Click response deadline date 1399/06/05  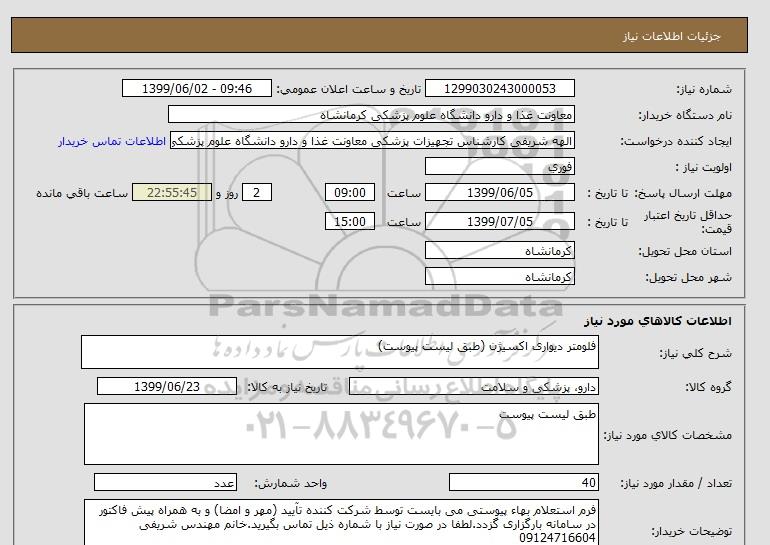click(x=499, y=192)
